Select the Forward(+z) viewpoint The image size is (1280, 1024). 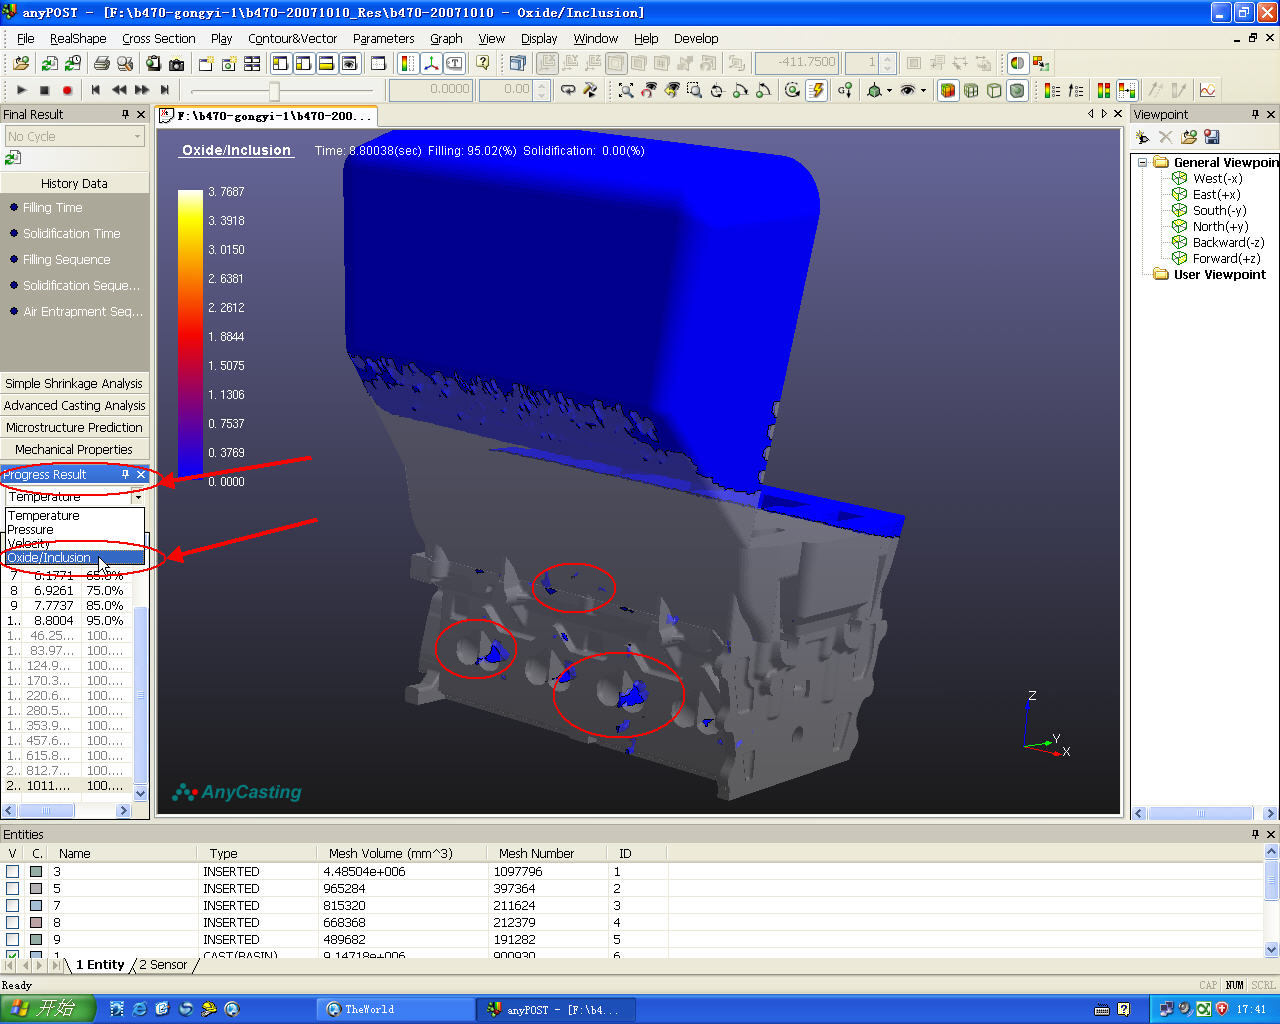pyautogui.click(x=1226, y=259)
